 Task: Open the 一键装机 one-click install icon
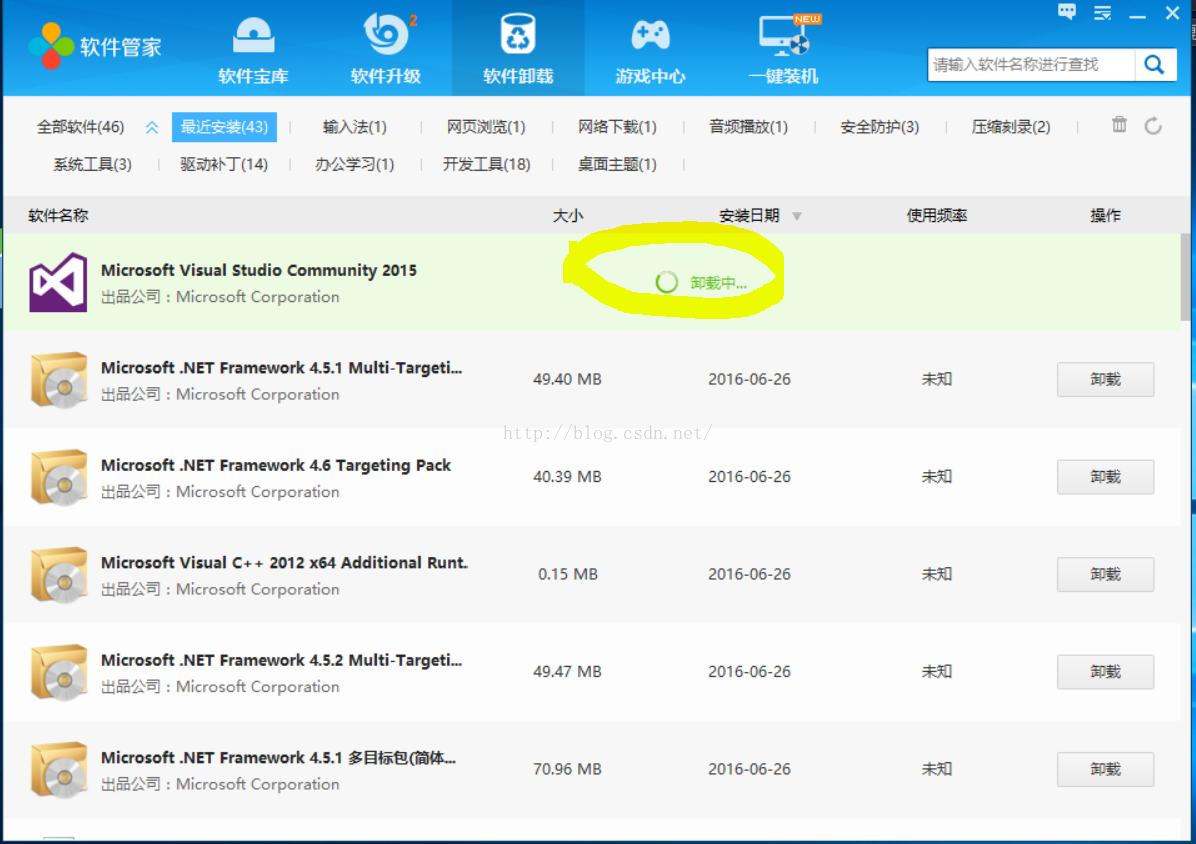tap(785, 36)
